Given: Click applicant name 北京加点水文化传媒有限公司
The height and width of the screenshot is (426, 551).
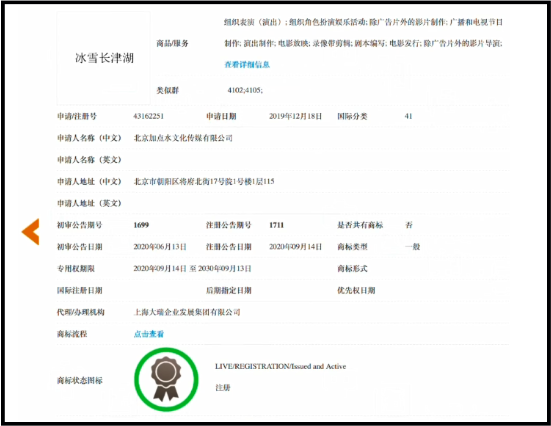Looking at the screenshot, I should pyautogui.click(x=183, y=138).
